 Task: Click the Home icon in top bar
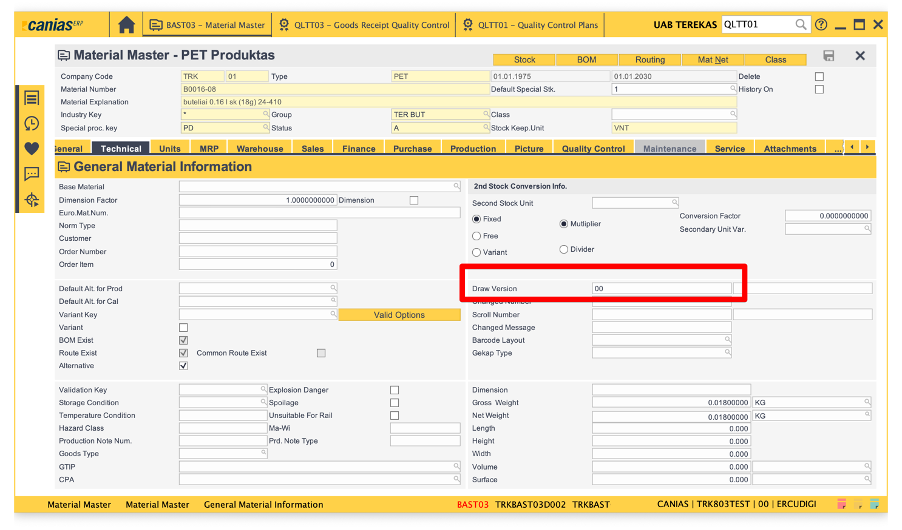(126, 25)
